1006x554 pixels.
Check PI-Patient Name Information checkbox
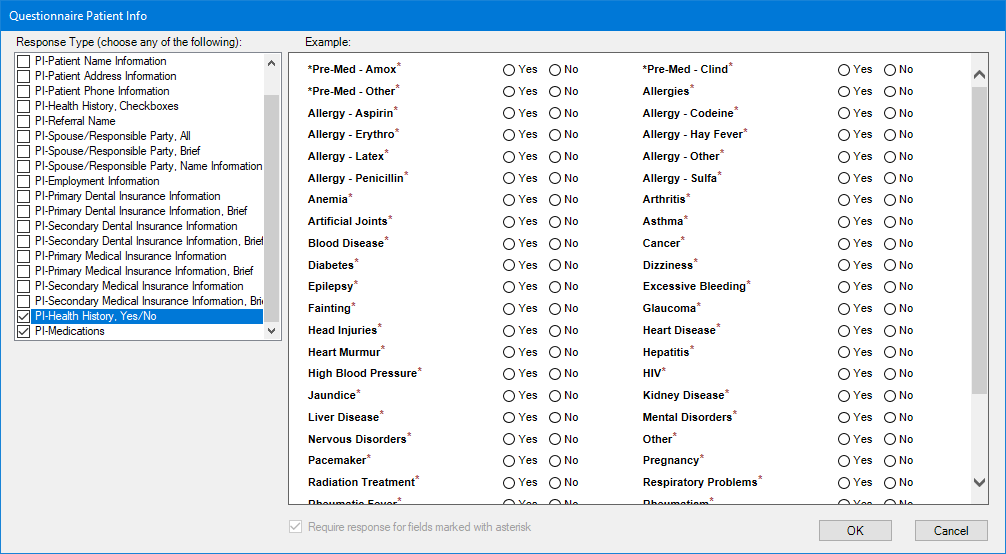(x=23, y=62)
